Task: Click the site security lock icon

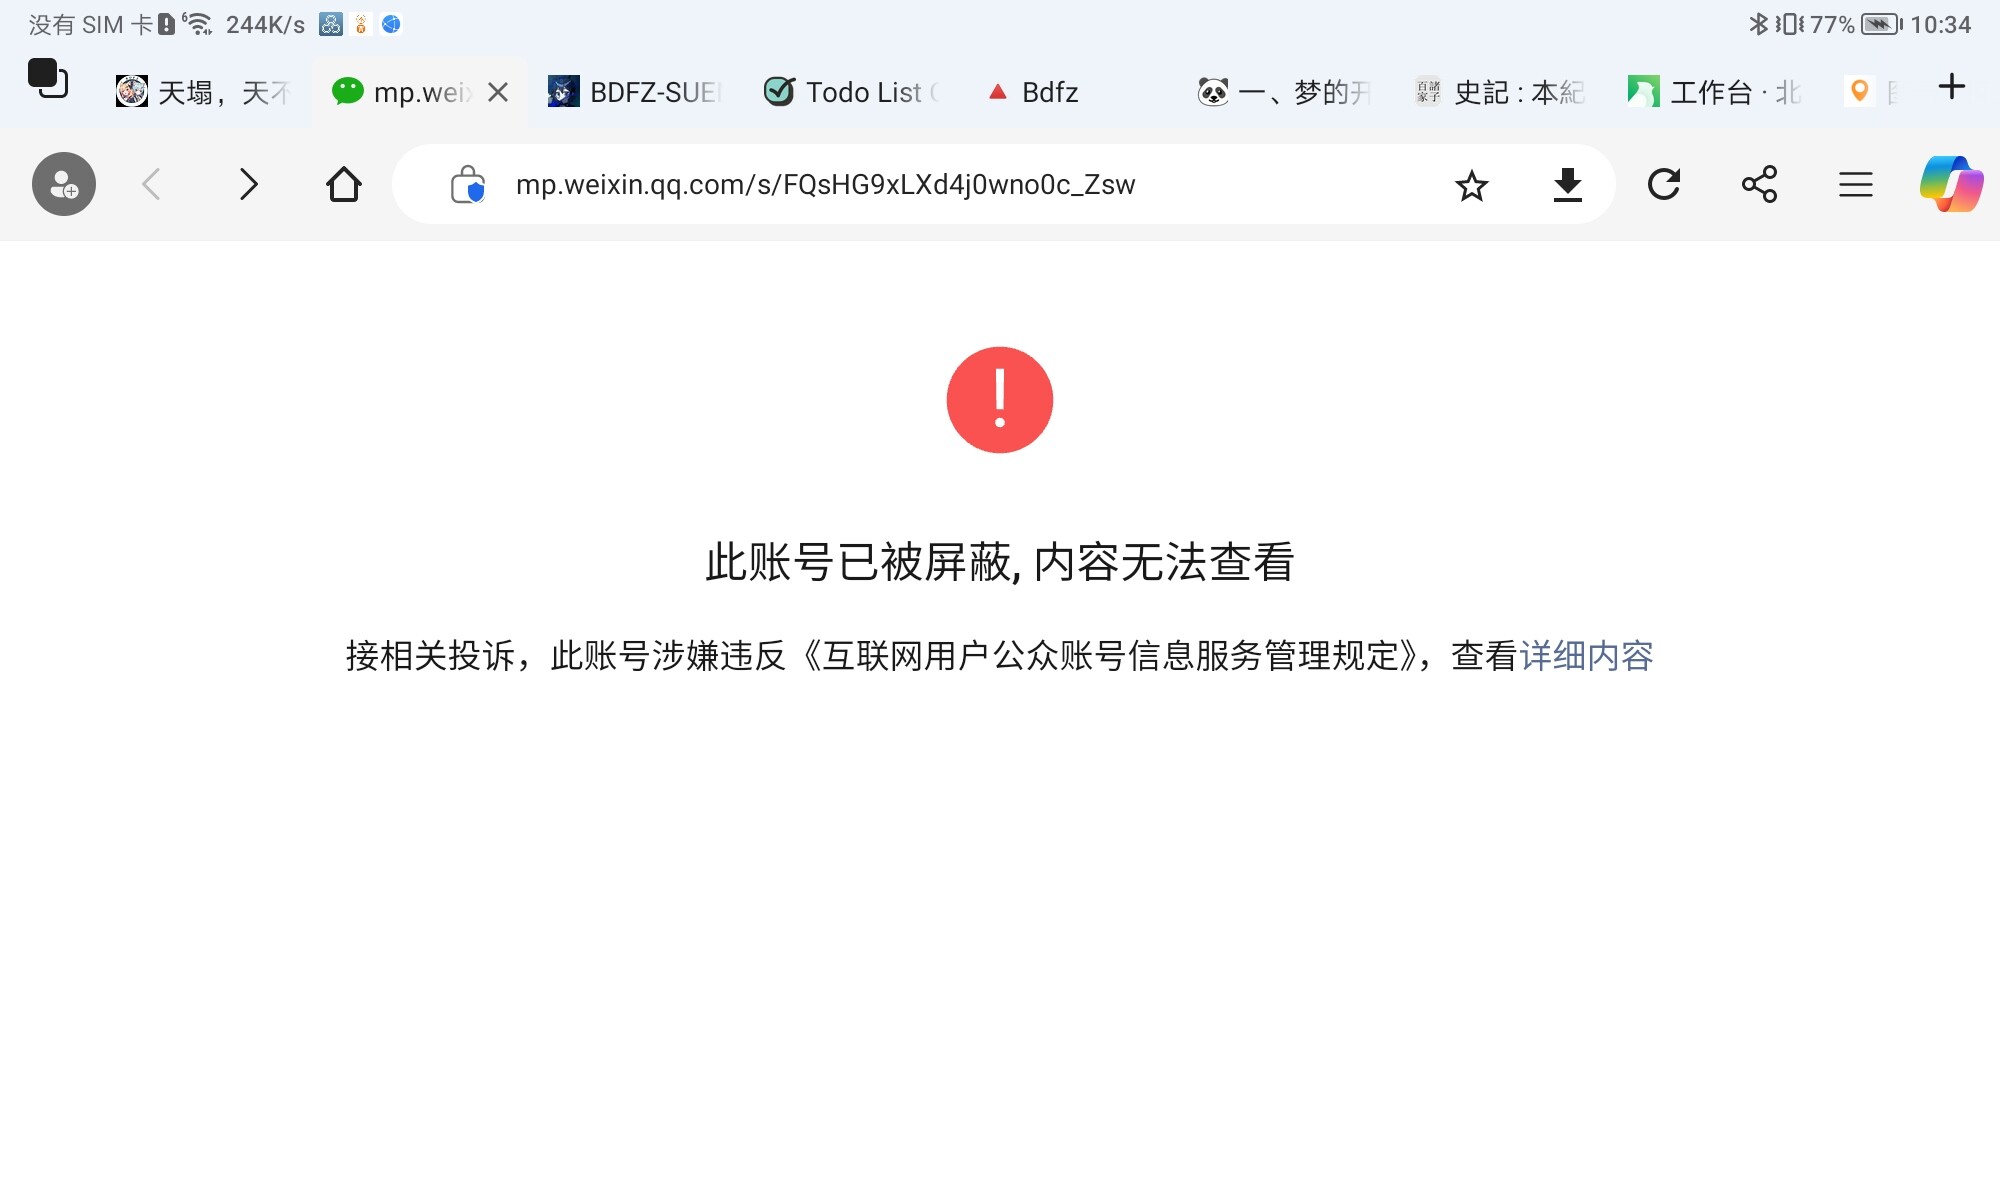Action: click(467, 184)
